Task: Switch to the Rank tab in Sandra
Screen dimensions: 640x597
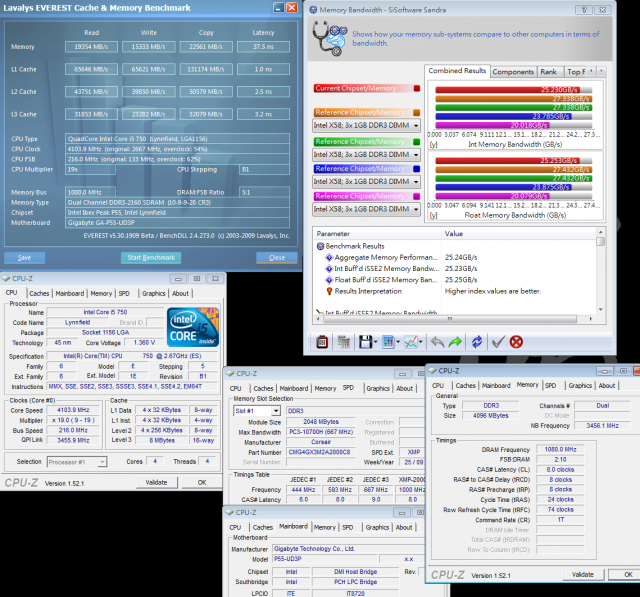Action: (549, 72)
